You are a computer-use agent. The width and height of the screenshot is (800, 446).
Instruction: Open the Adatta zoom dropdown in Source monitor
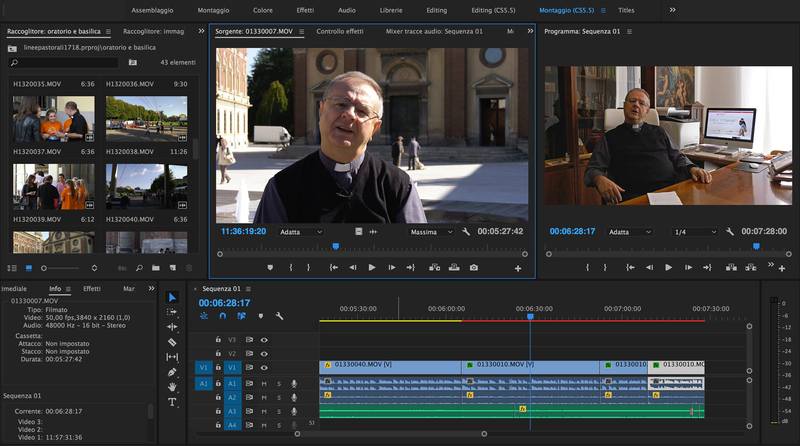(x=301, y=232)
